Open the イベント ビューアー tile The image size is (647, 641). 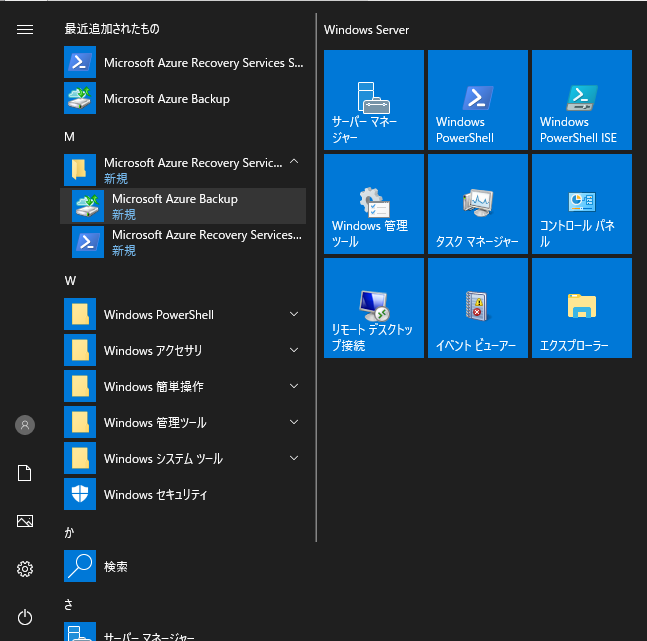[x=478, y=308]
